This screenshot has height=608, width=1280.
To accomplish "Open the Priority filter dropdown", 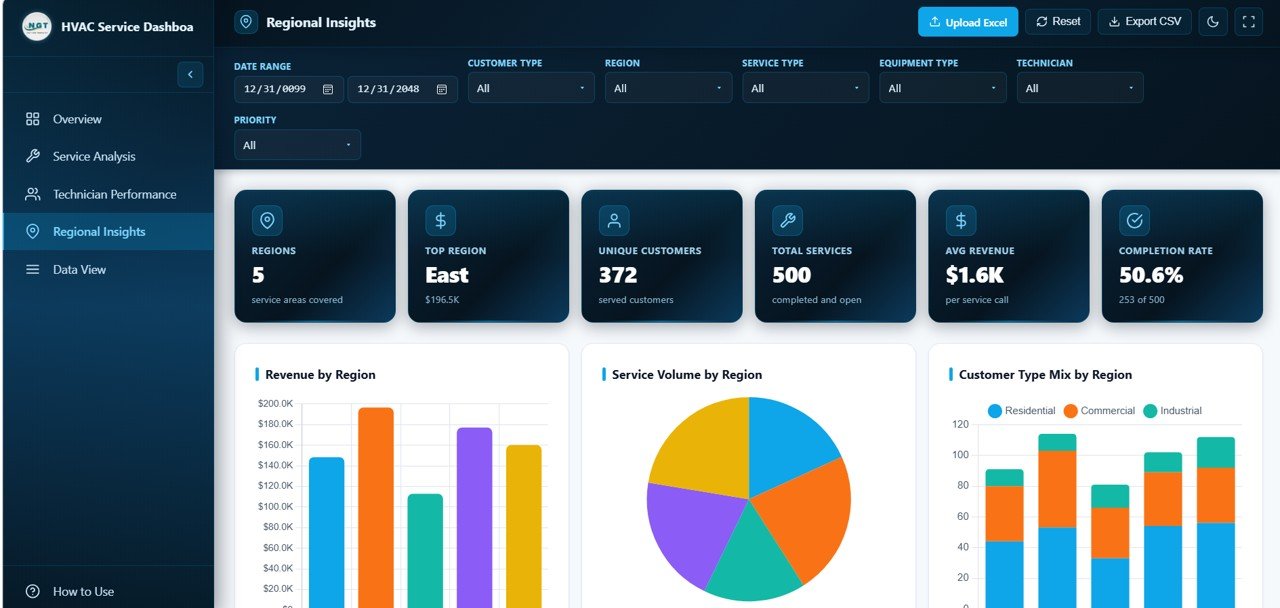I will tap(297, 144).
